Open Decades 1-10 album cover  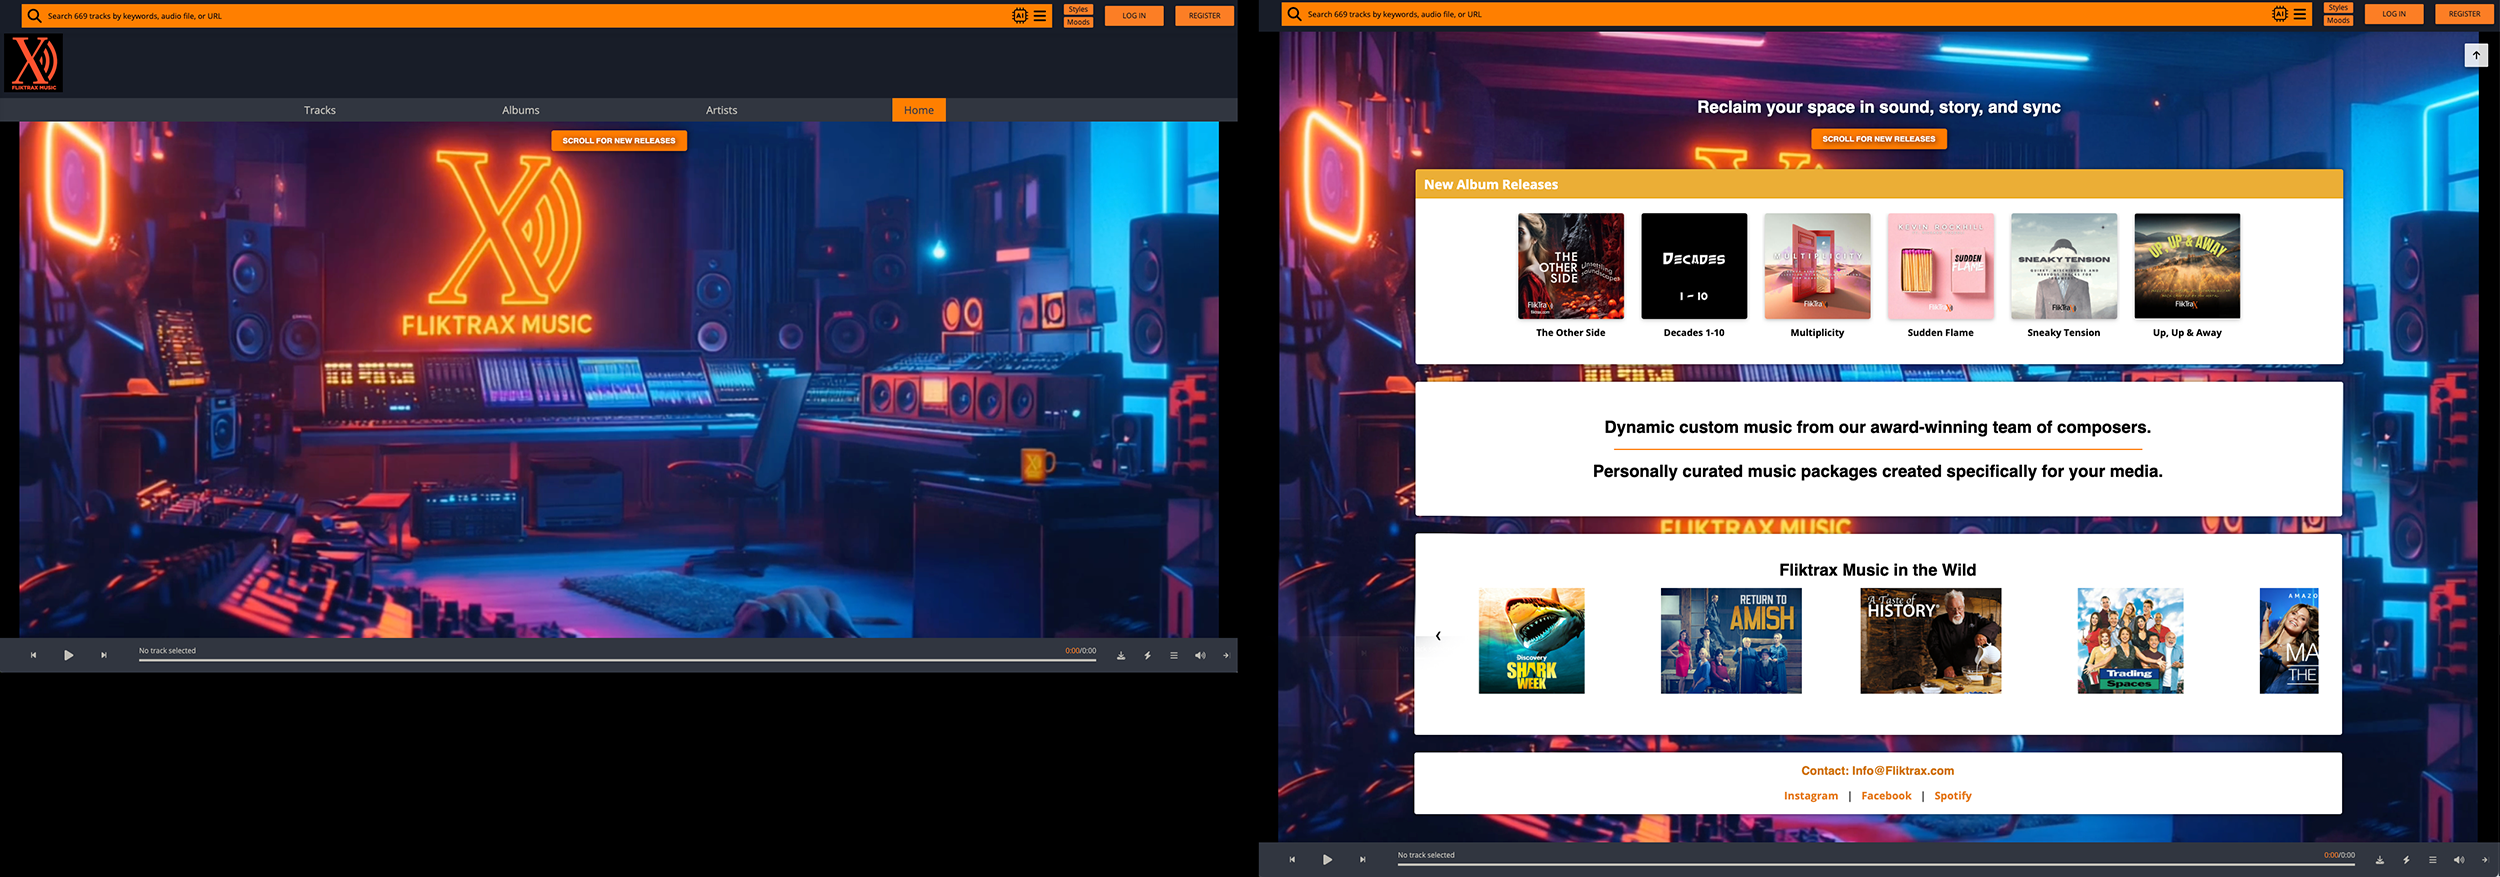click(x=1694, y=266)
